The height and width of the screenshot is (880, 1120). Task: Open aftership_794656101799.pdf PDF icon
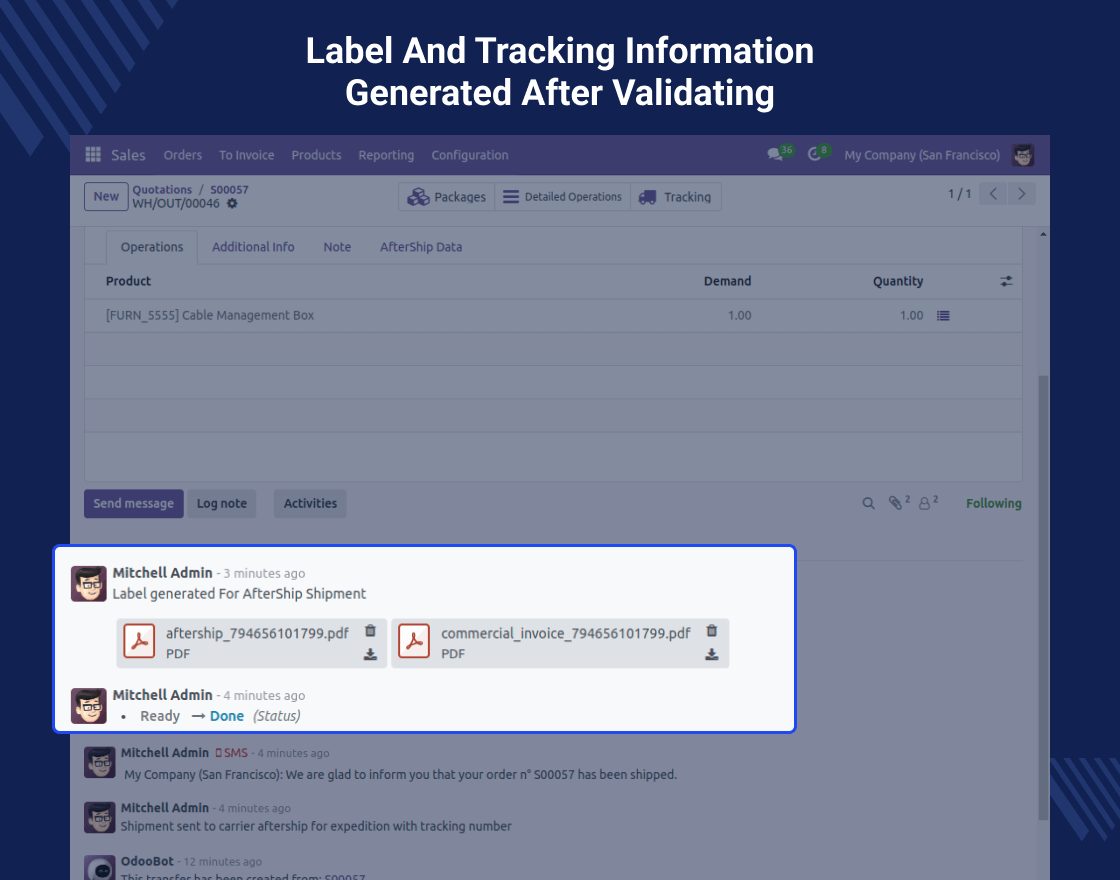(139, 641)
